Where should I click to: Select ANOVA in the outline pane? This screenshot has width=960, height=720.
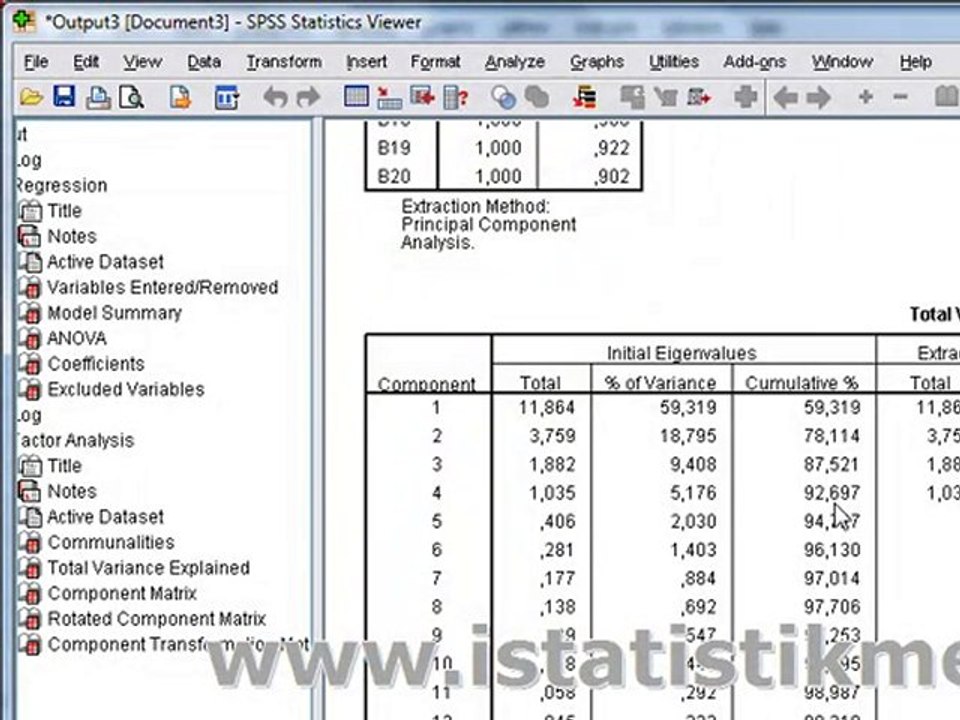tap(77, 338)
